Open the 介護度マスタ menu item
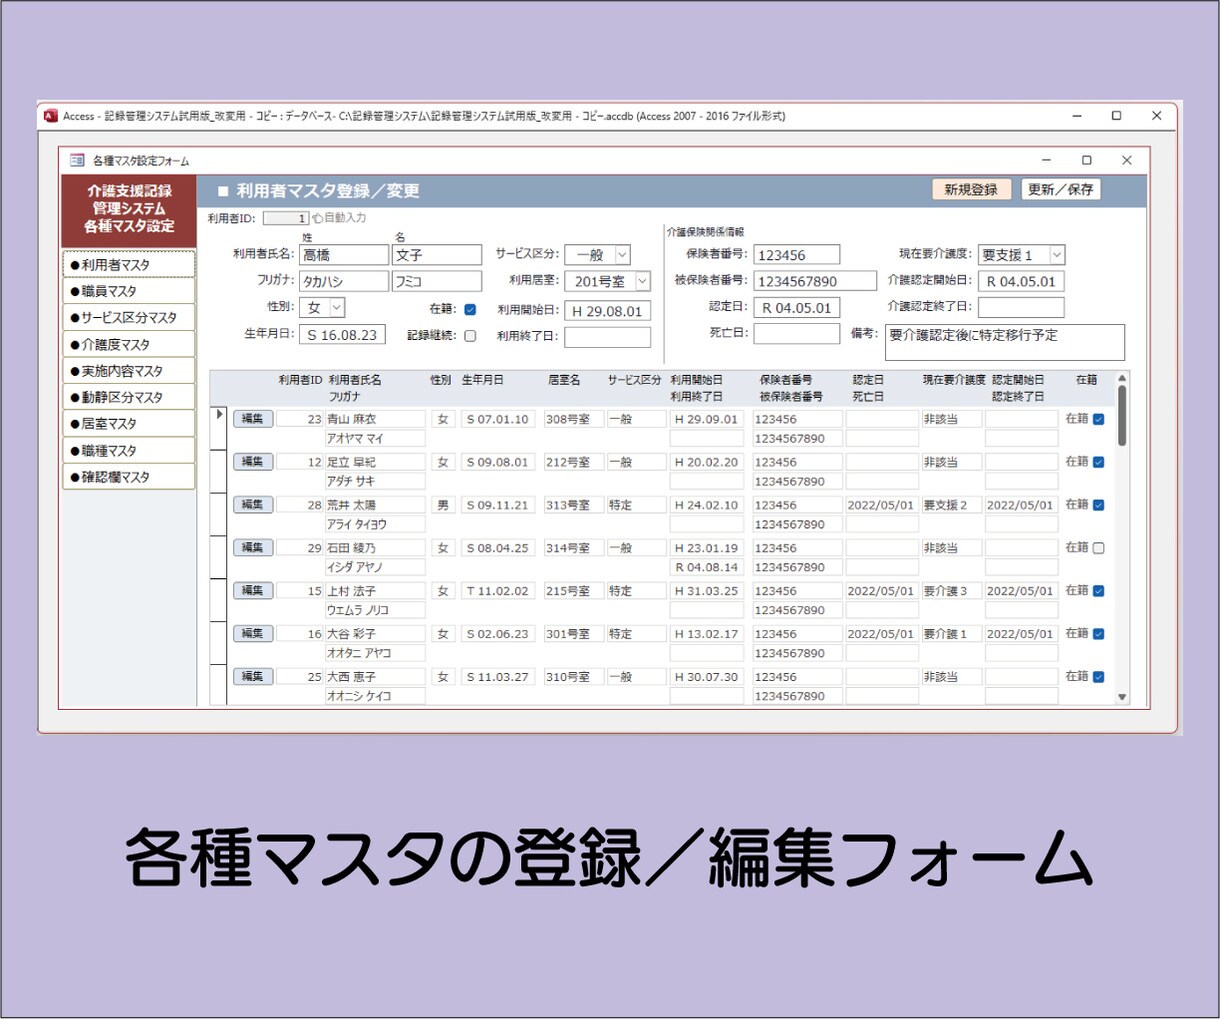The width and height of the screenshot is (1220, 1019). coord(128,344)
